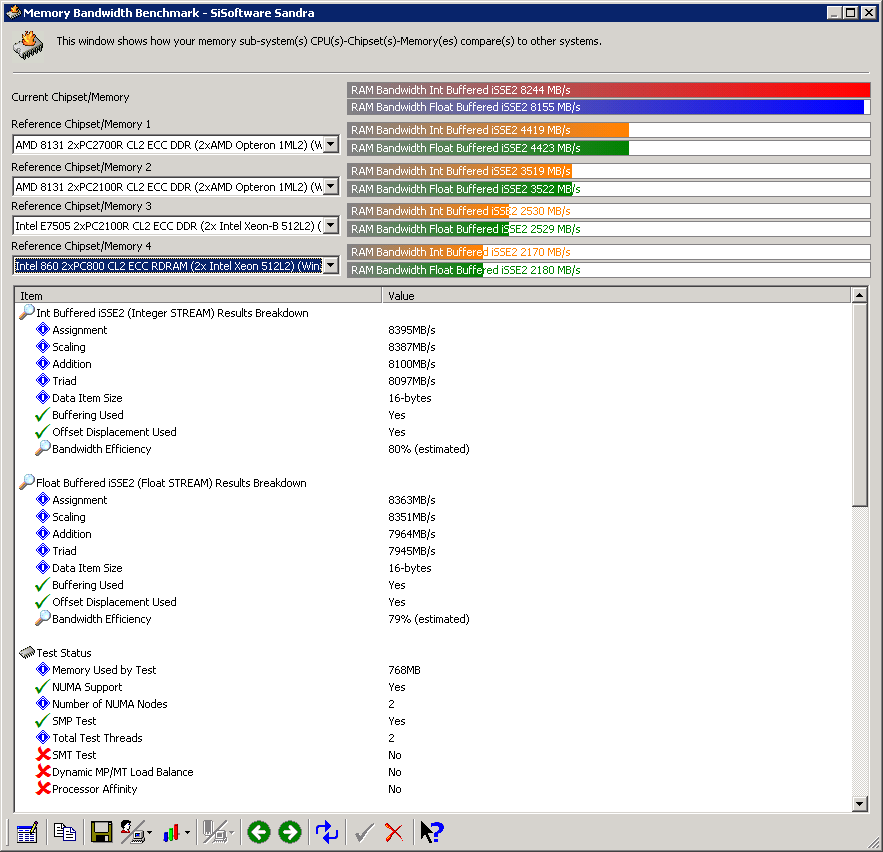Click the blue diamond icon beside Number of NUMA Nodes
Image resolution: width=883 pixels, height=852 pixels.
pos(43,703)
